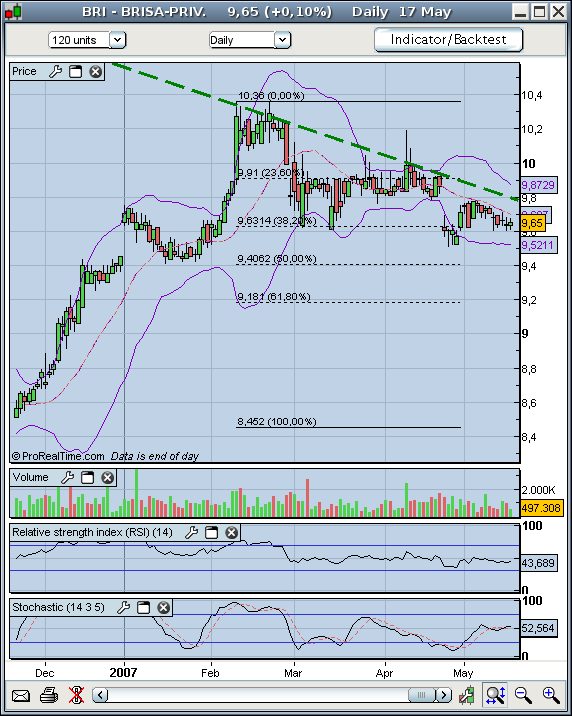Viewport: 572px width, 716px height.
Task: Zoom out the chart
Action: coord(523,695)
